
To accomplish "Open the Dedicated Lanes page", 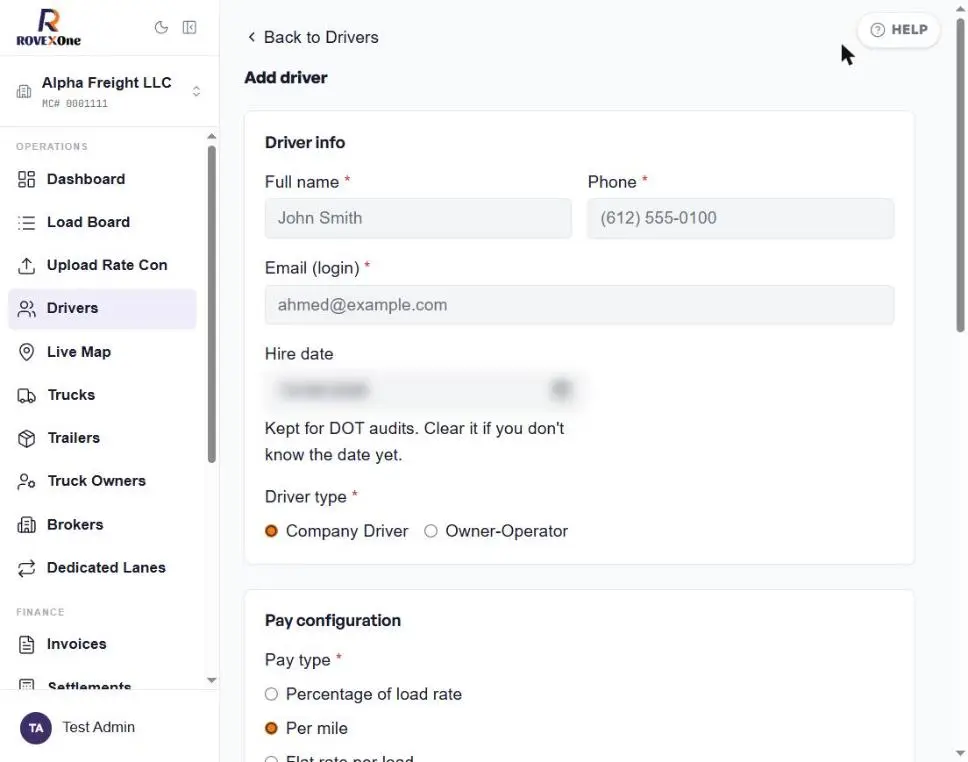I will click(x=102, y=568).
